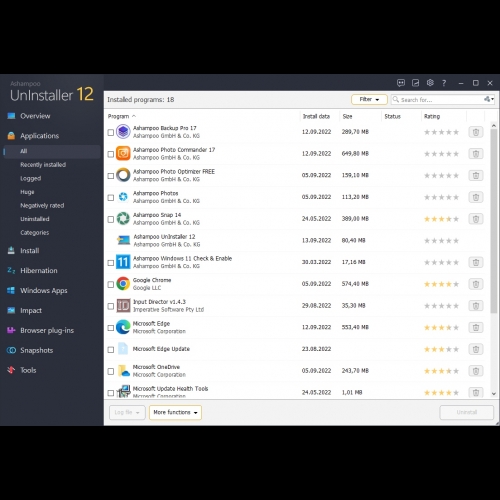
Task: Open the Filter dropdown
Action: (x=369, y=99)
